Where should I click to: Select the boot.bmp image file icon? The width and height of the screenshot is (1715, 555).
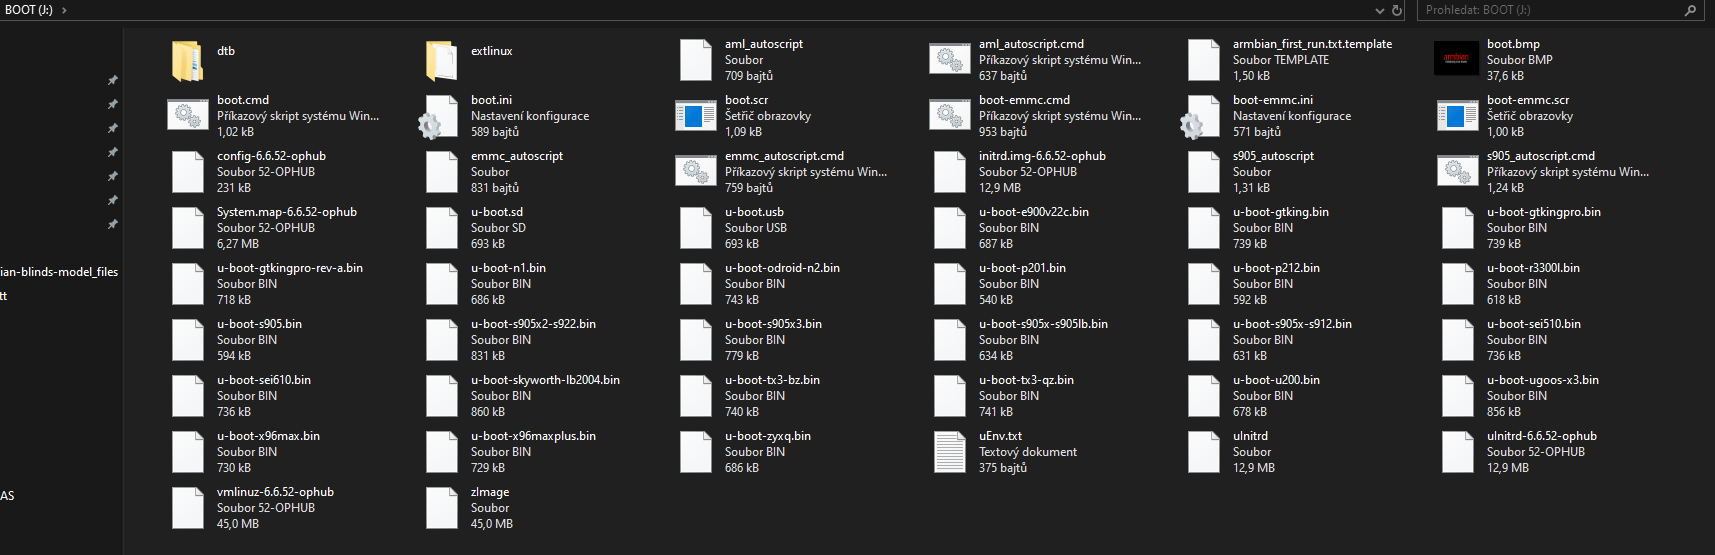coord(1456,60)
